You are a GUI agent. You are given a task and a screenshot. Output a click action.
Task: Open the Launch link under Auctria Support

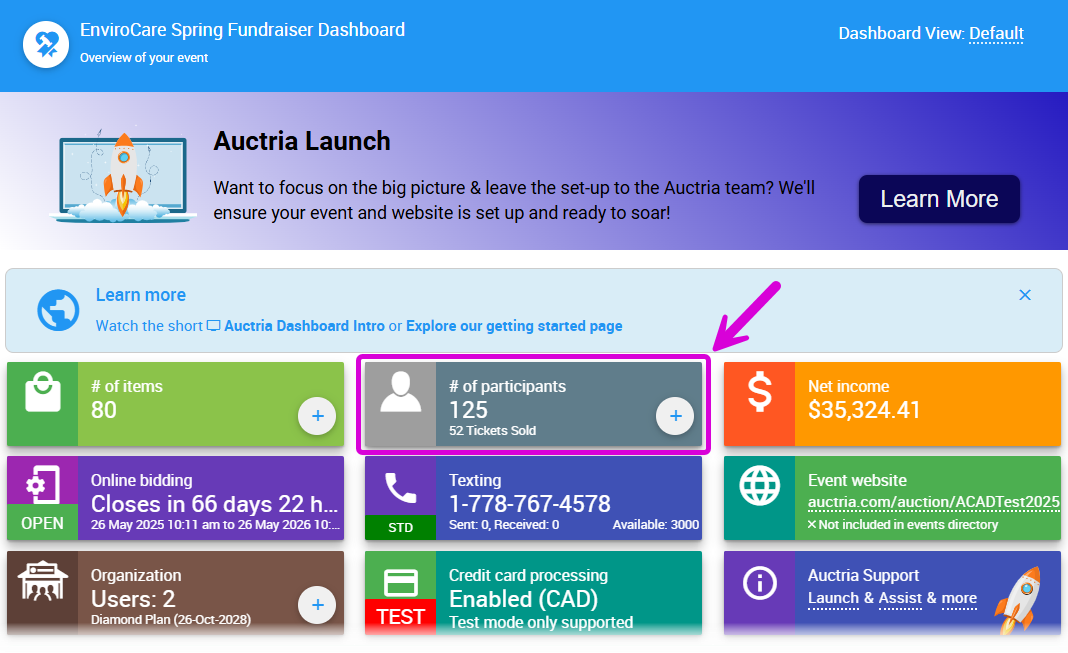[x=833, y=598]
